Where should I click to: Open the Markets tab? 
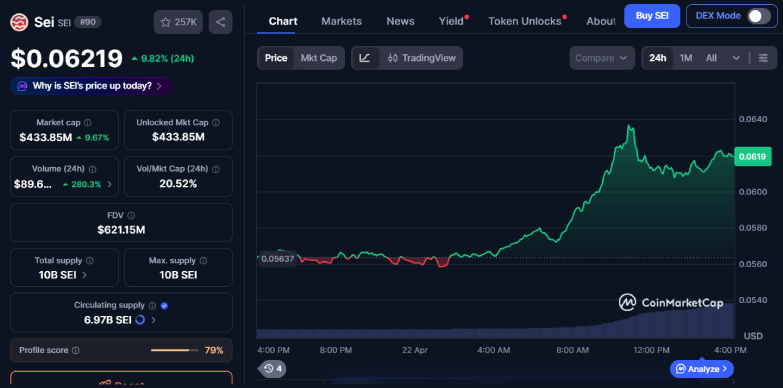(x=342, y=21)
